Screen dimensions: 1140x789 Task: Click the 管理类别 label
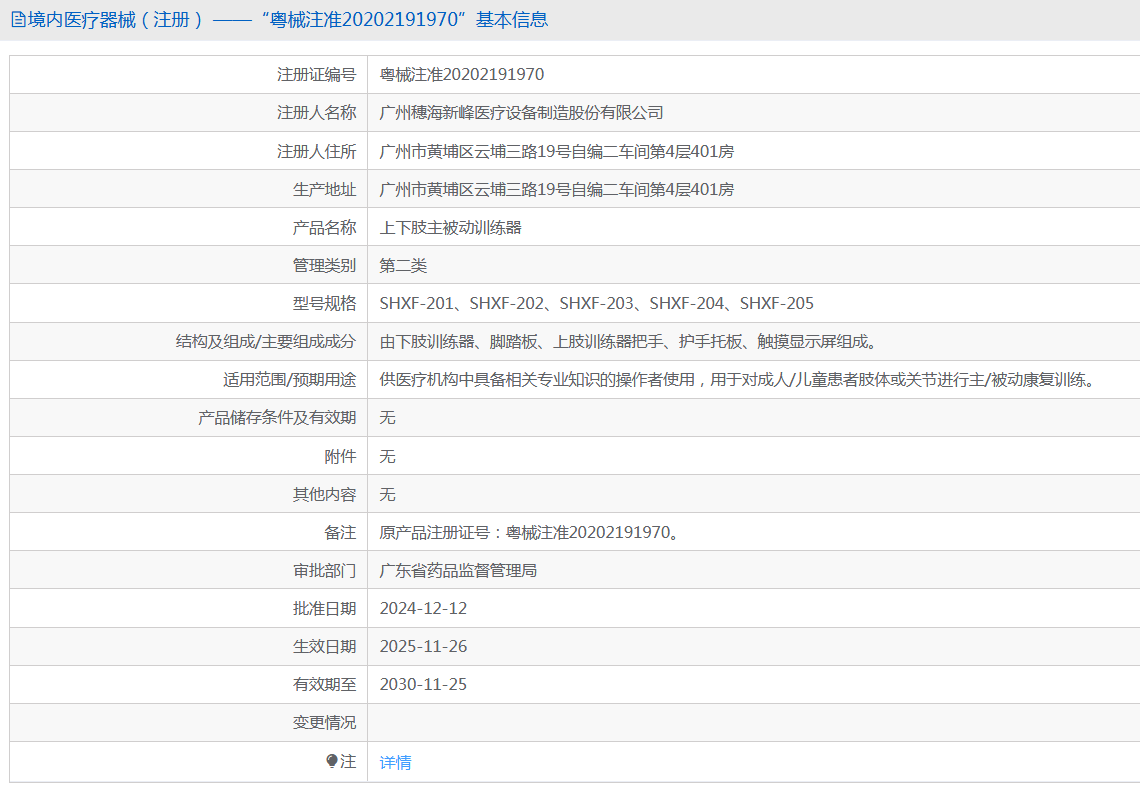pos(325,265)
